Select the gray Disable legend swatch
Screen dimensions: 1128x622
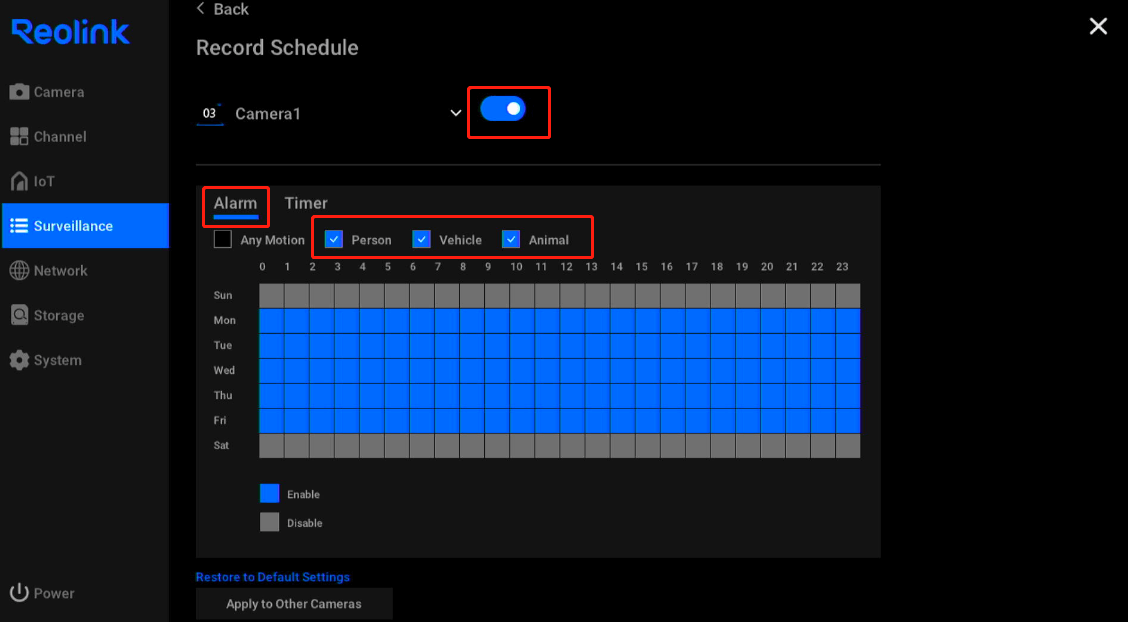[270, 522]
